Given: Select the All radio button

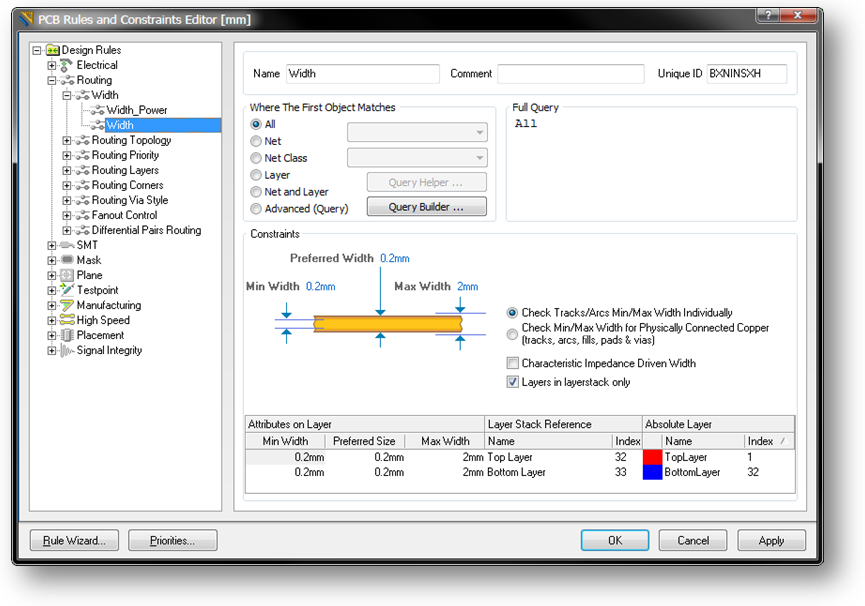Looking at the screenshot, I should pos(256,125).
